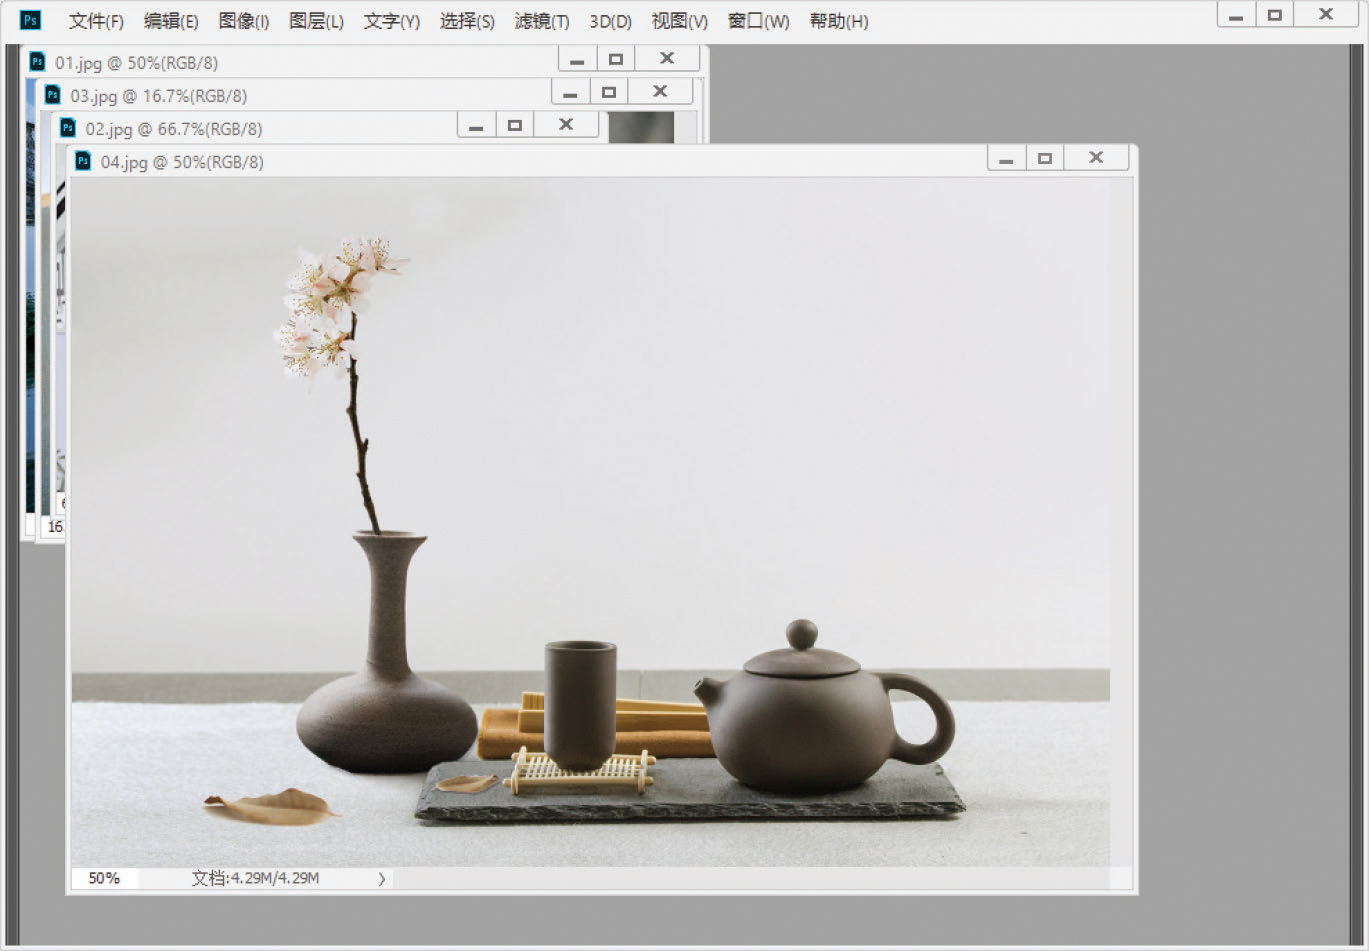
Task: Close the main Photoshop application window
Action: pyautogui.click(x=1326, y=15)
